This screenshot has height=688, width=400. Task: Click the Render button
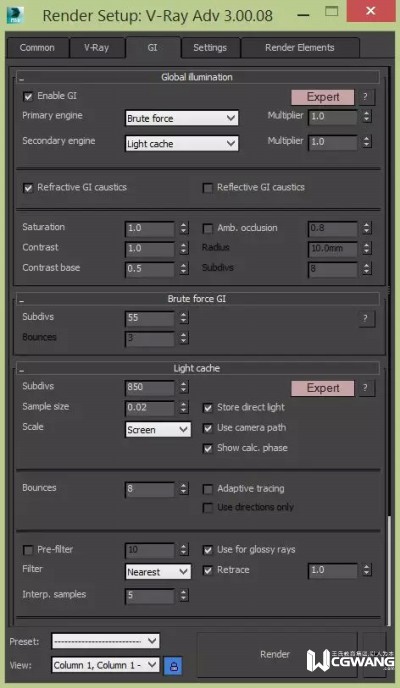pos(275,654)
